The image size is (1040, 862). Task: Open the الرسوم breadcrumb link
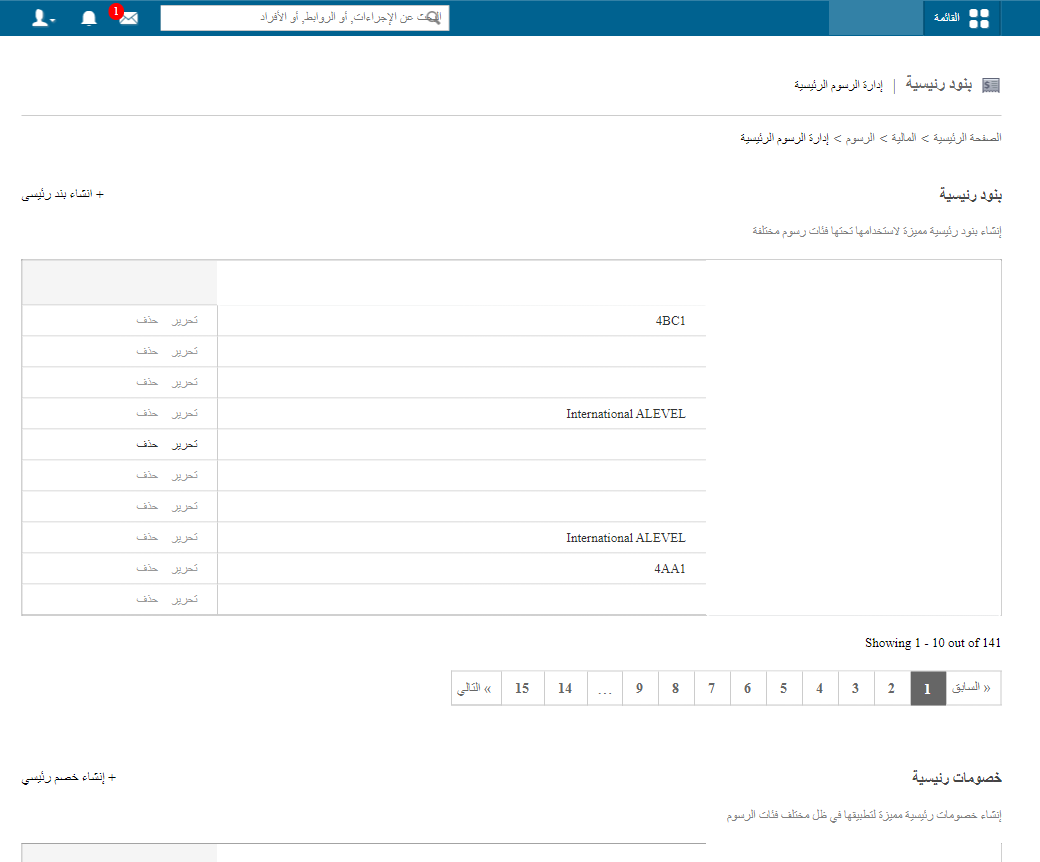(x=860, y=138)
